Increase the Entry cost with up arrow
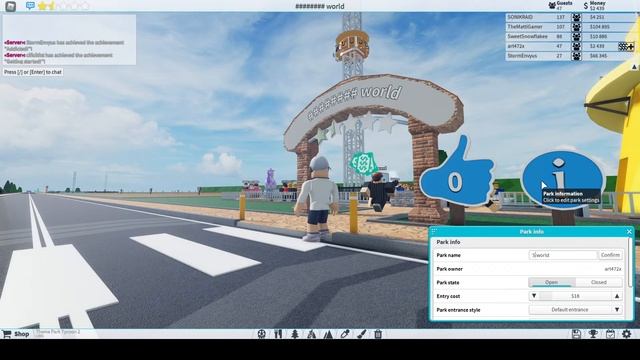Screen dimensions: 640x360 pyautogui.click(x=617, y=296)
